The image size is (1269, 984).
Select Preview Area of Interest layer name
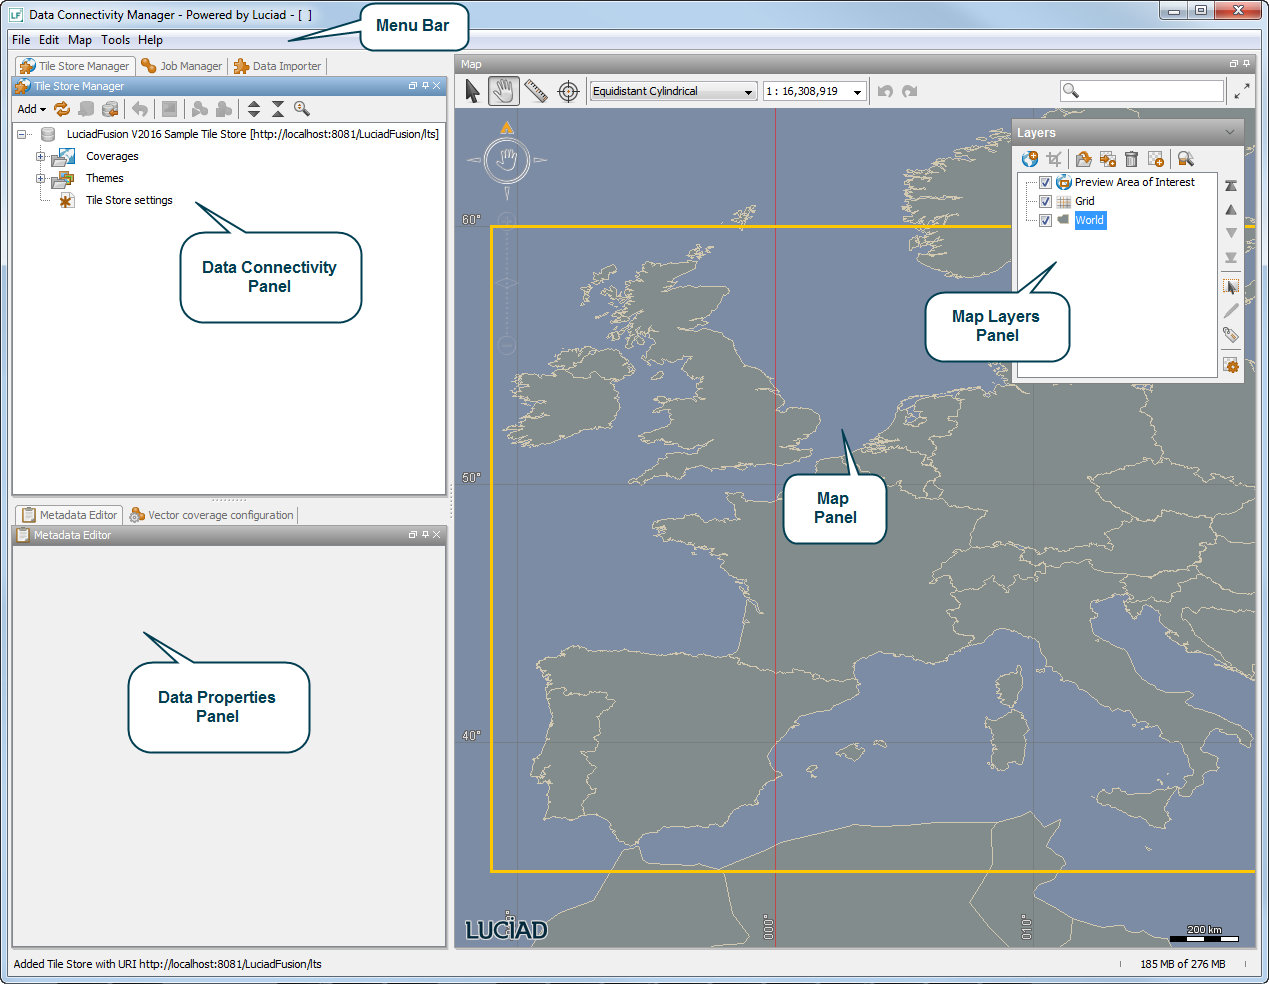pos(1135,183)
